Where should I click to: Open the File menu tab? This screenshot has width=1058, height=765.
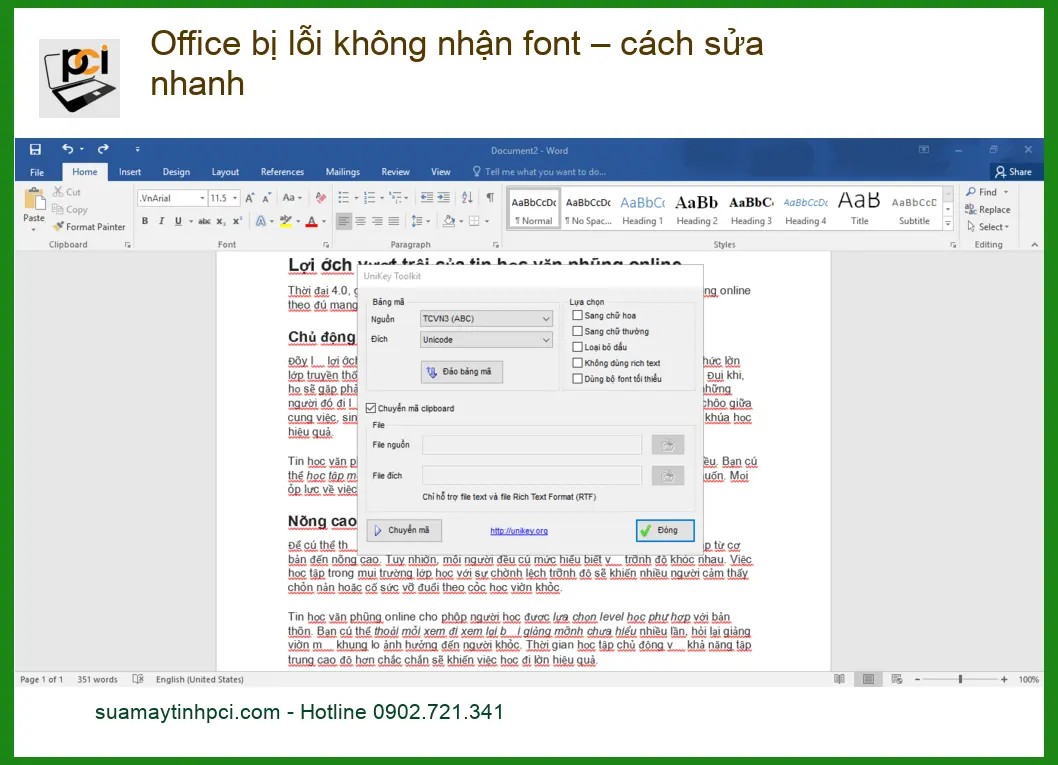point(37,172)
